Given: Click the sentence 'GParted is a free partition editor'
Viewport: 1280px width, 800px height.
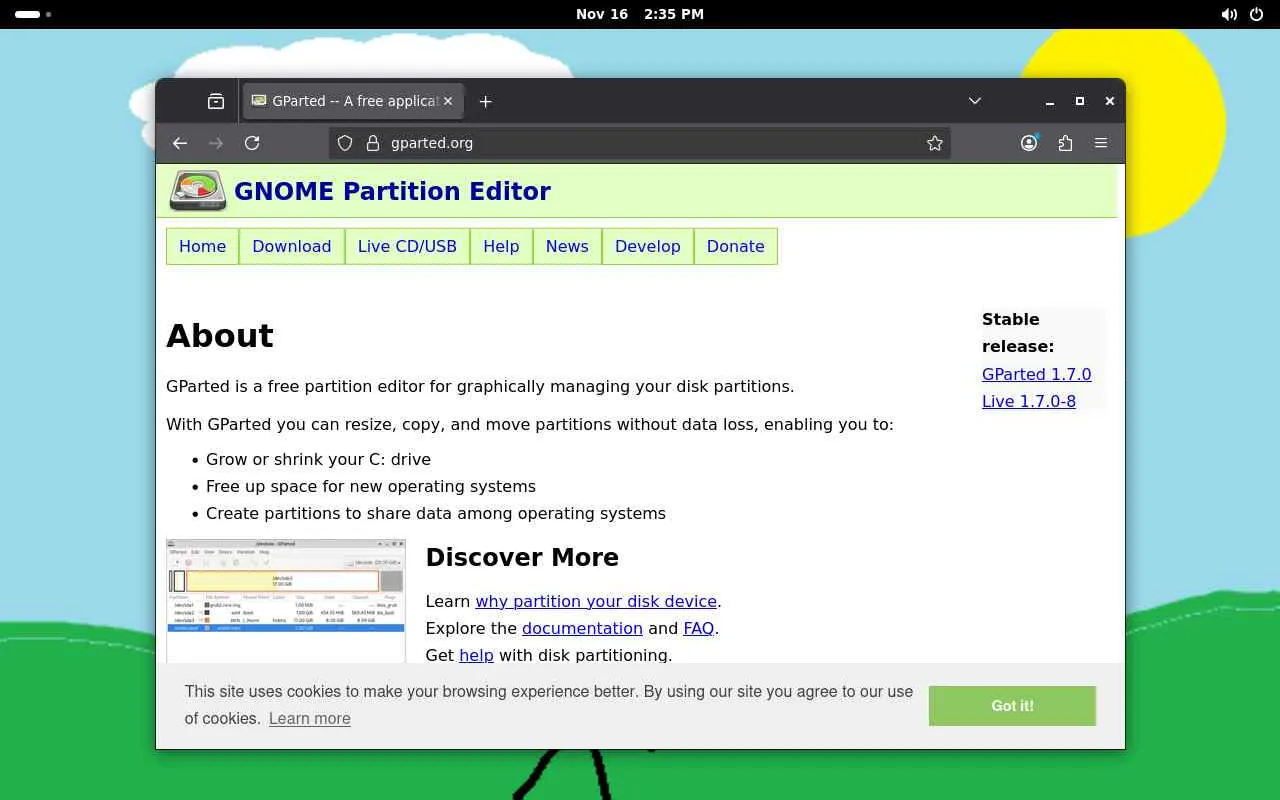Looking at the screenshot, I should click(x=480, y=386).
